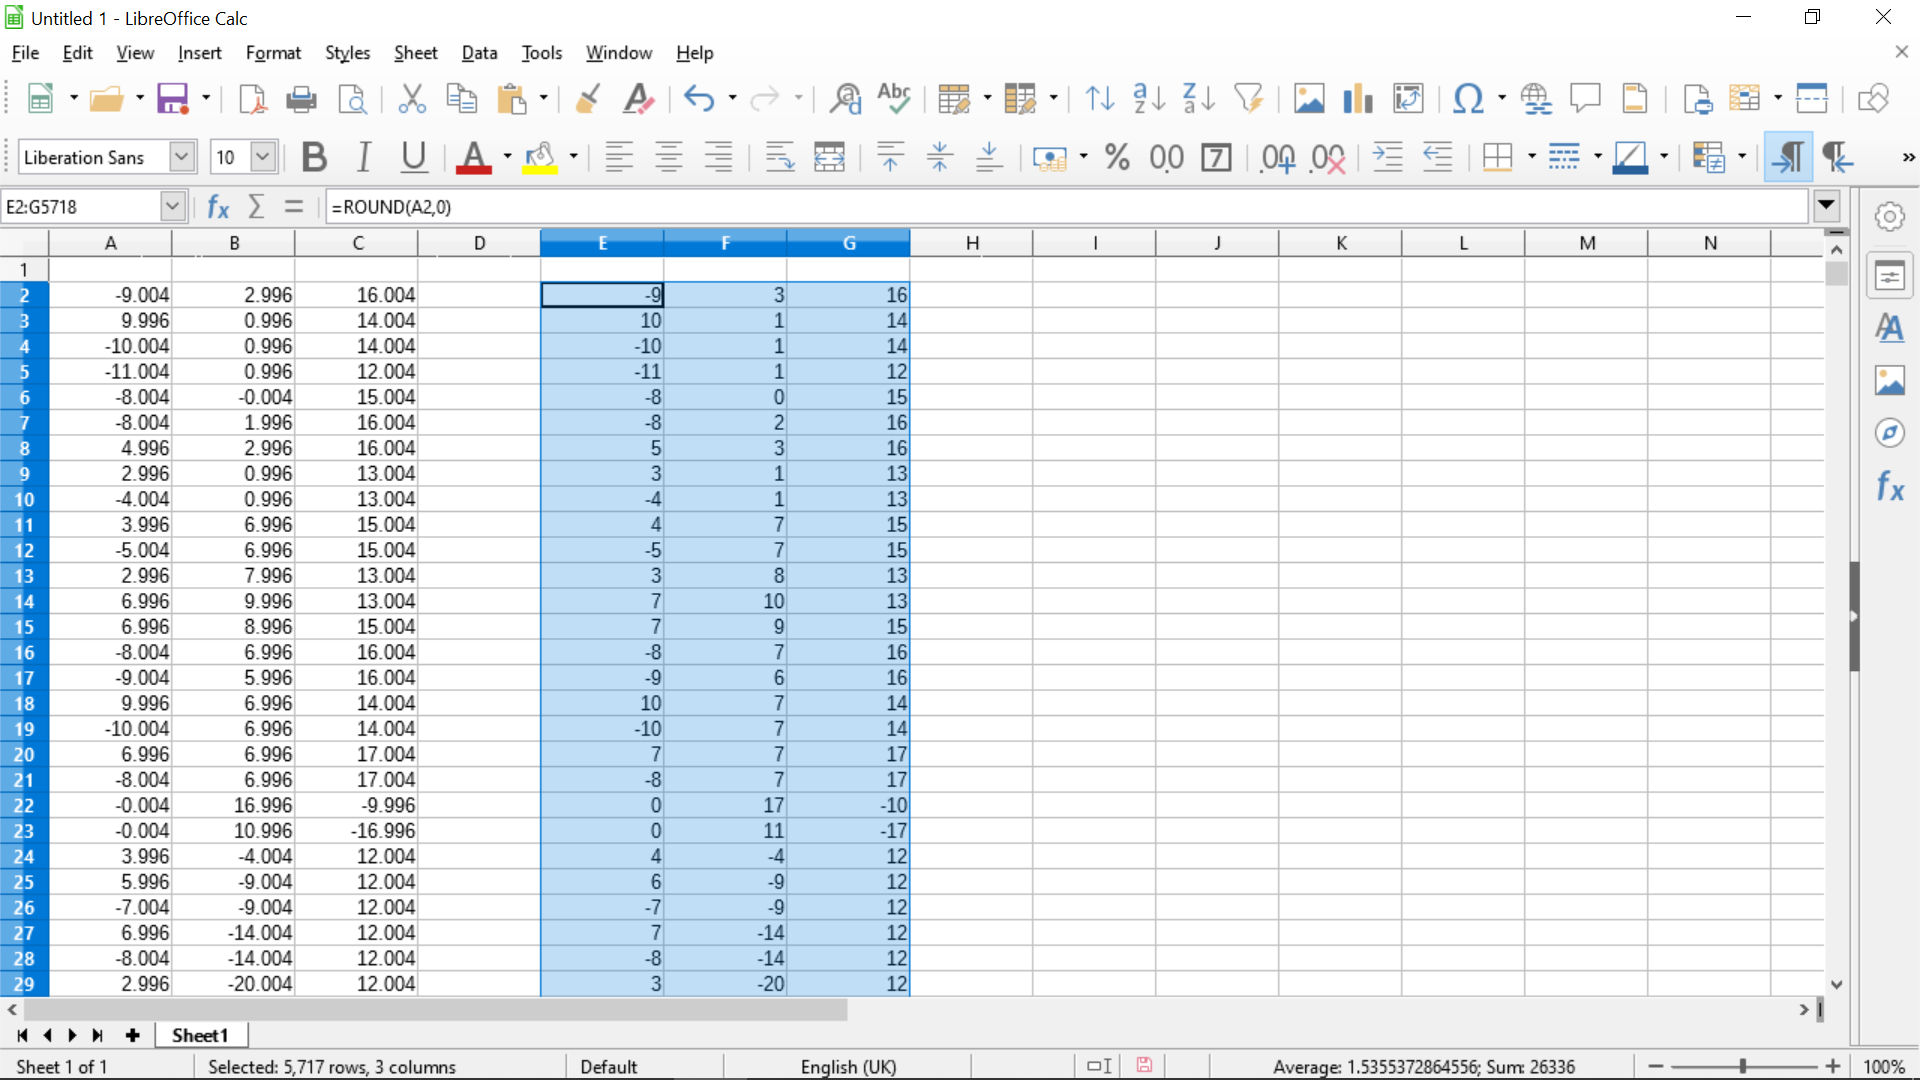Click the Special Character omega icon
This screenshot has width=1920, height=1080.
tap(1467, 98)
